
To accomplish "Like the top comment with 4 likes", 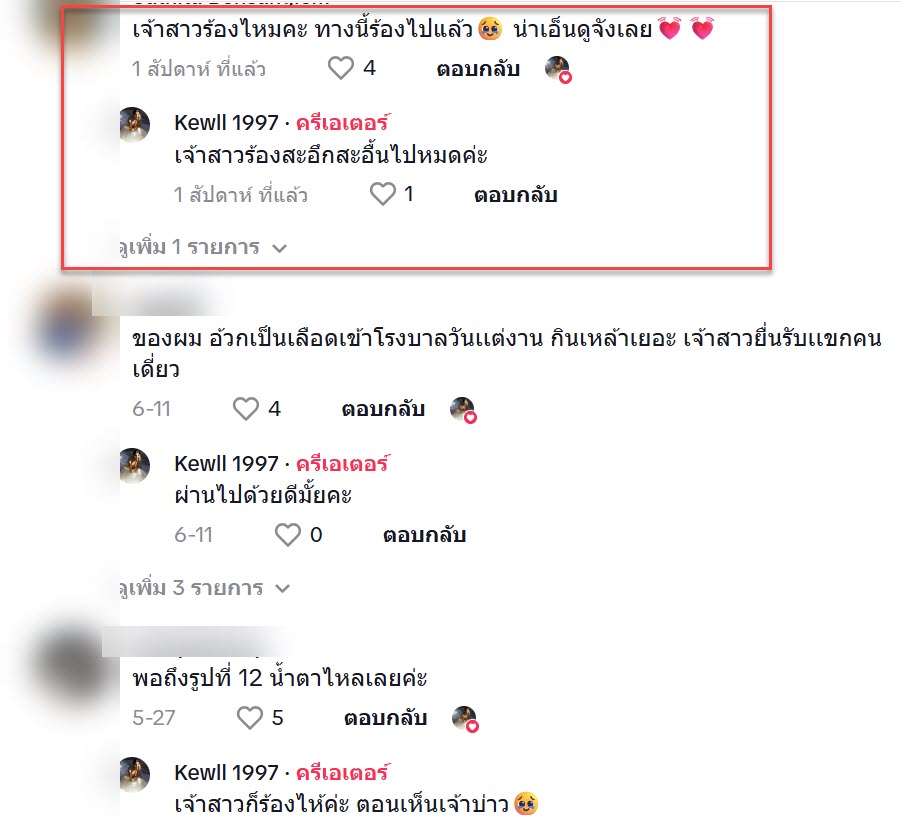I will [x=341, y=68].
